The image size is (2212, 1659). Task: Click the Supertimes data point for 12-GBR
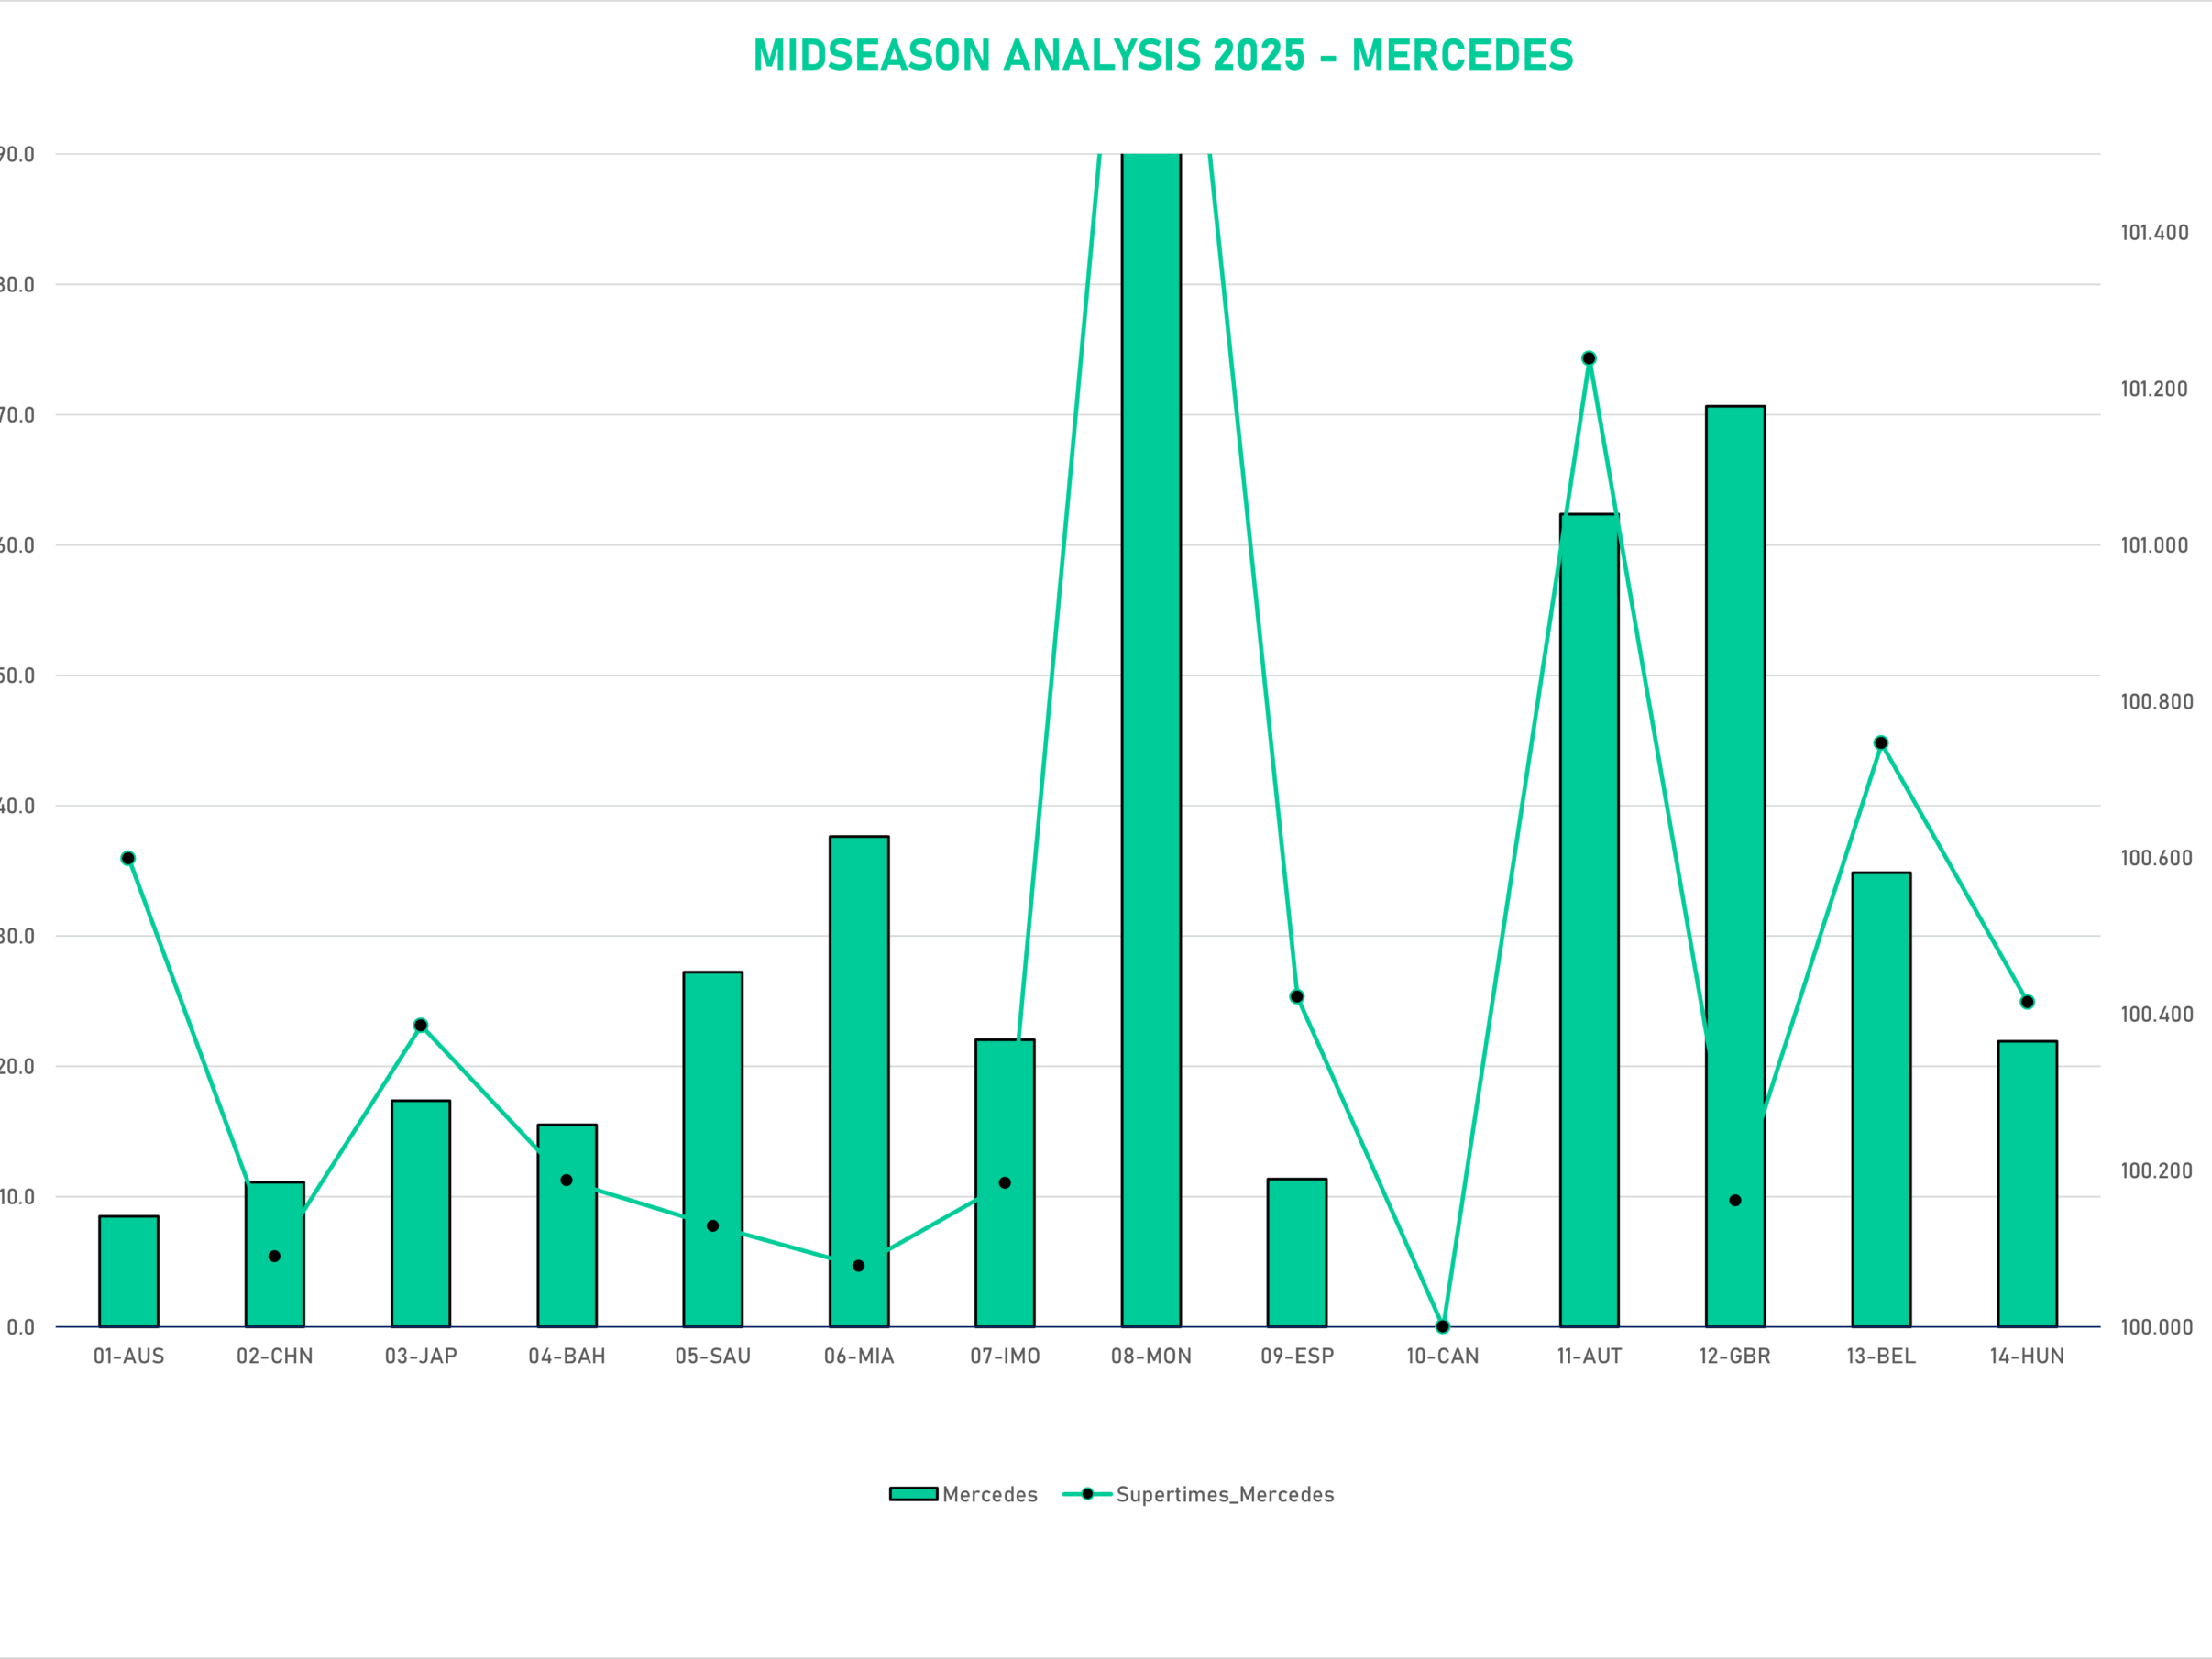1735,1200
